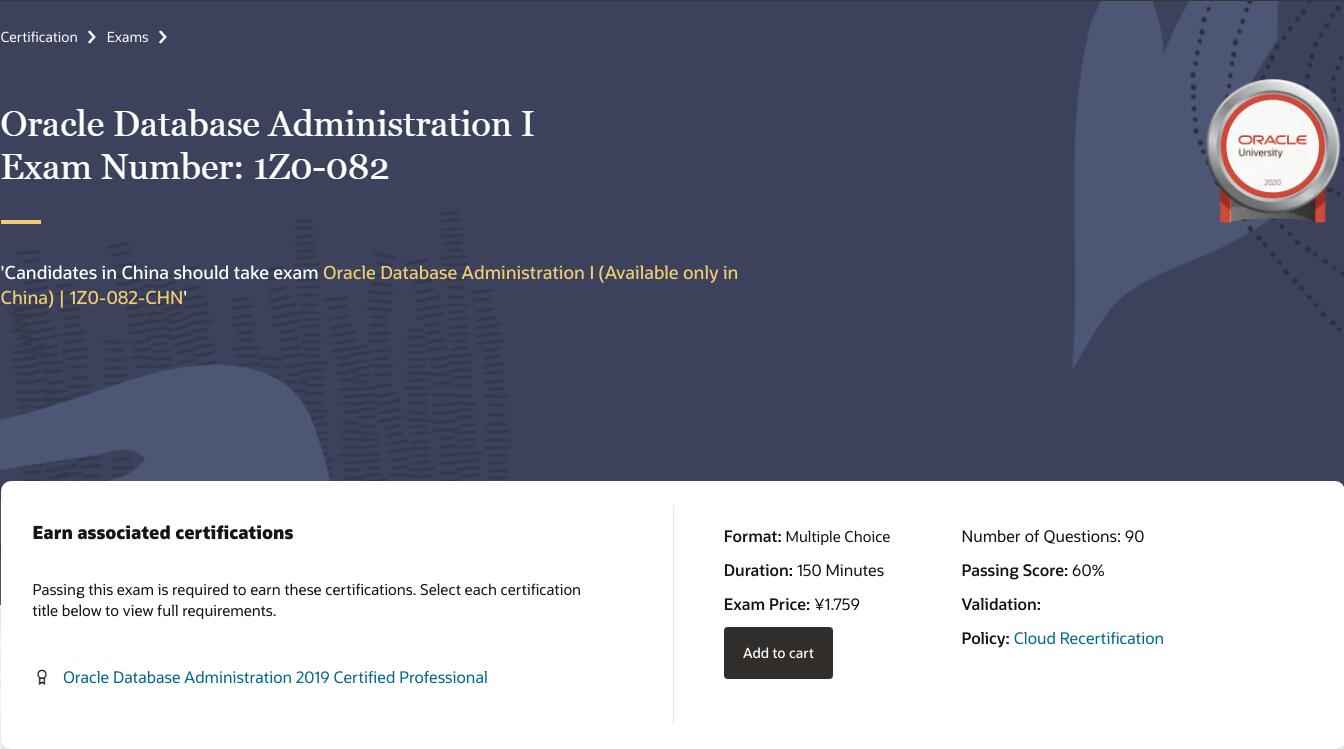This screenshot has width=1344, height=749.
Task: Select the 'Oracle Database Administration I' heading
Action: click(x=267, y=124)
